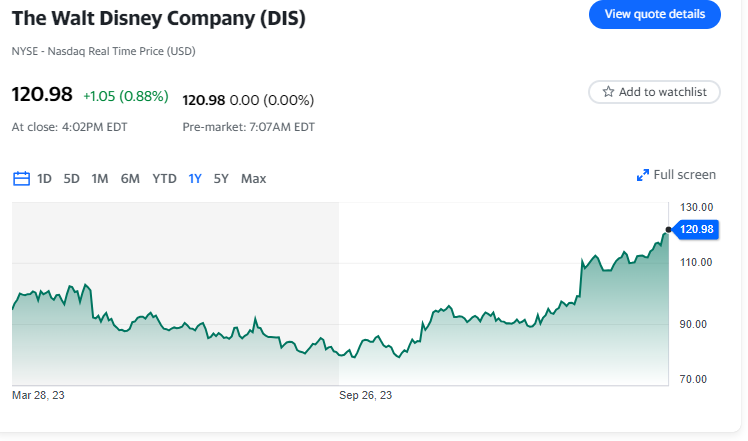The image size is (748, 441).
Task: Click the Pre-market: 7:07AM EDT text
Action: pos(249,127)
